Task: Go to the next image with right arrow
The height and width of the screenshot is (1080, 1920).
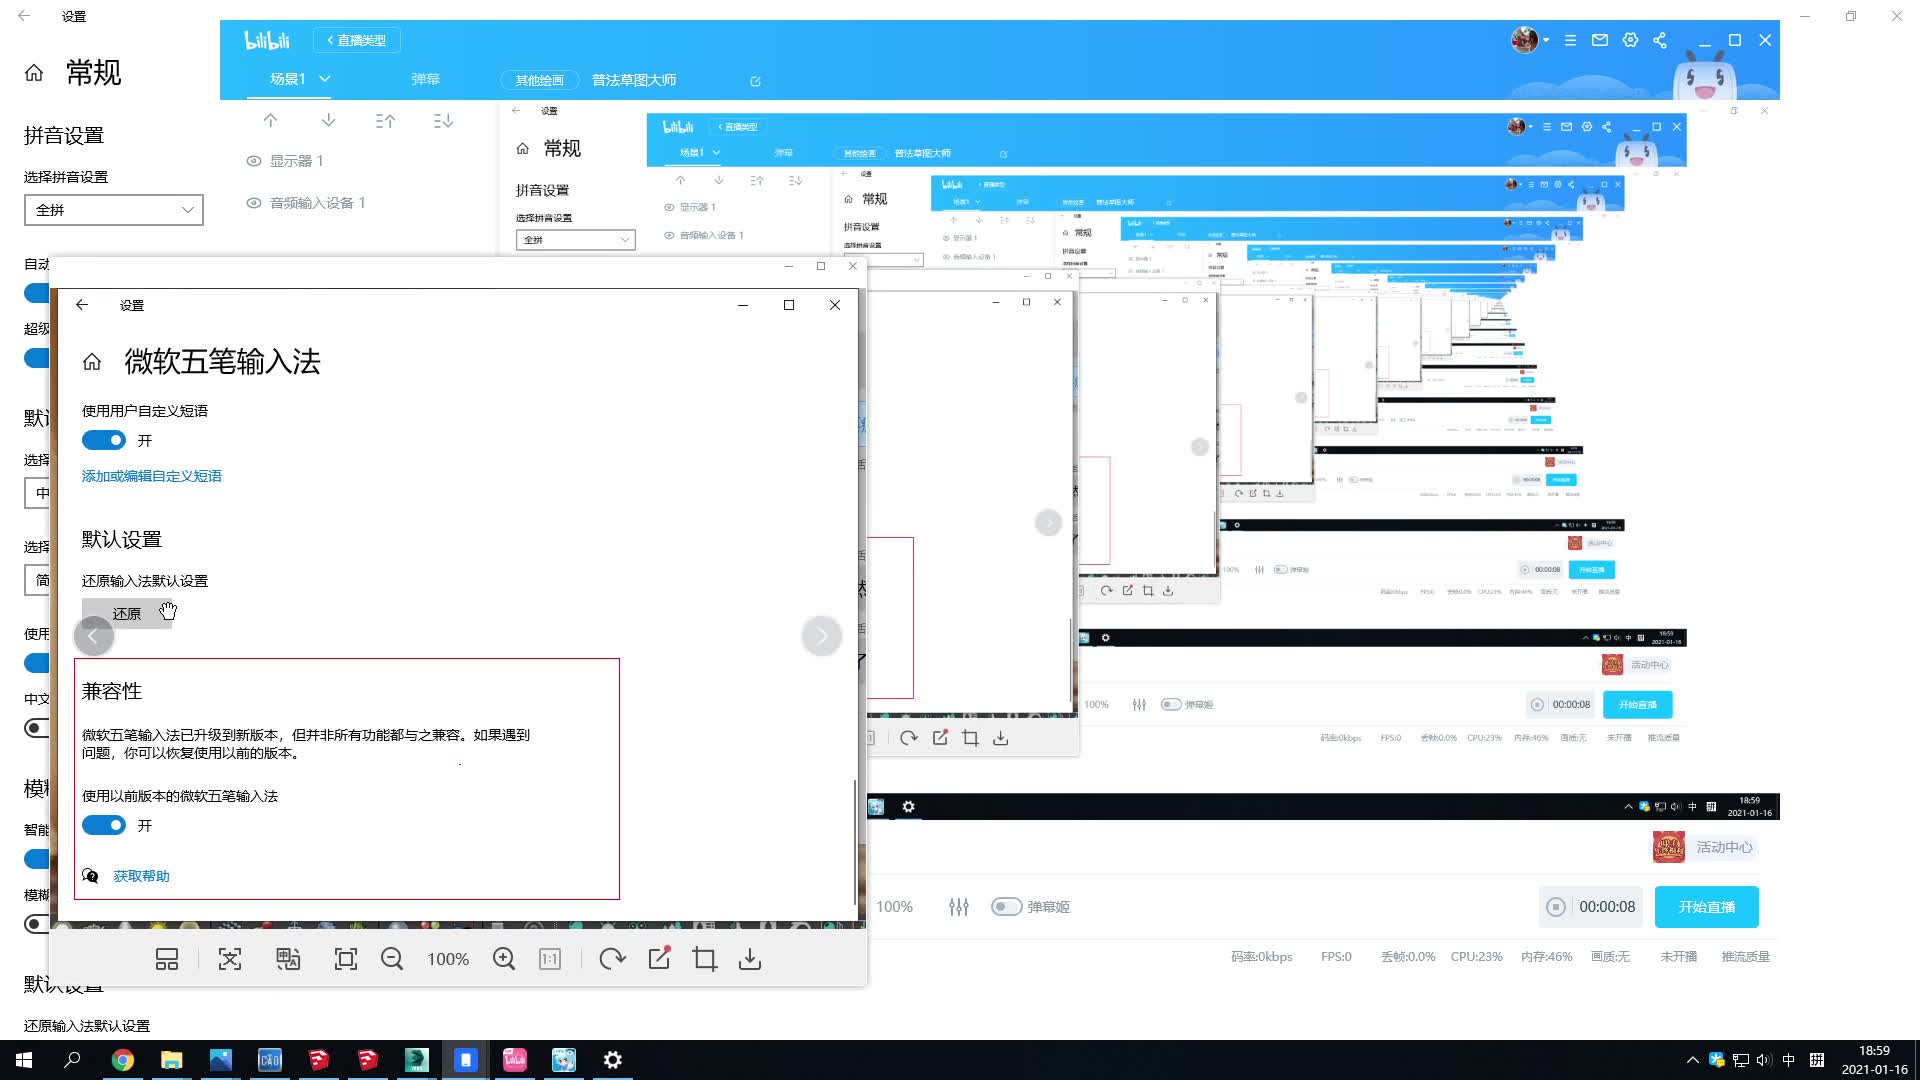Action: click(x=822, y=636)
